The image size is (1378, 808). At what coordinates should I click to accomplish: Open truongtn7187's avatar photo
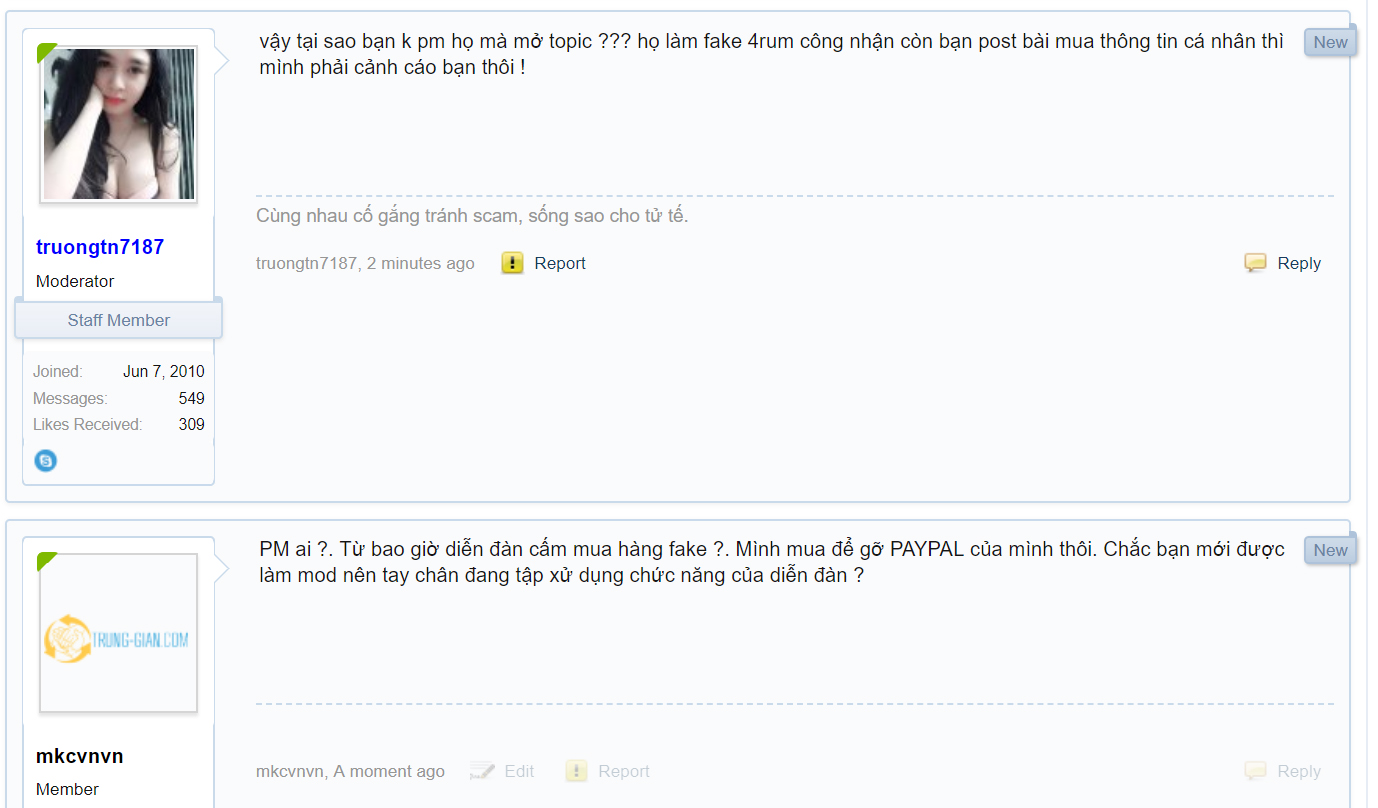118,124
